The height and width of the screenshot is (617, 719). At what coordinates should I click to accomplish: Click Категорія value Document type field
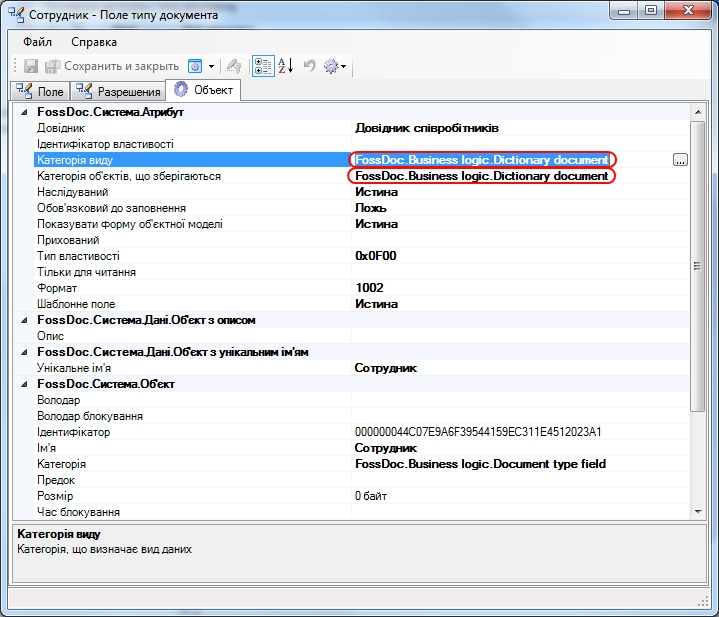[x=481, y=464]
